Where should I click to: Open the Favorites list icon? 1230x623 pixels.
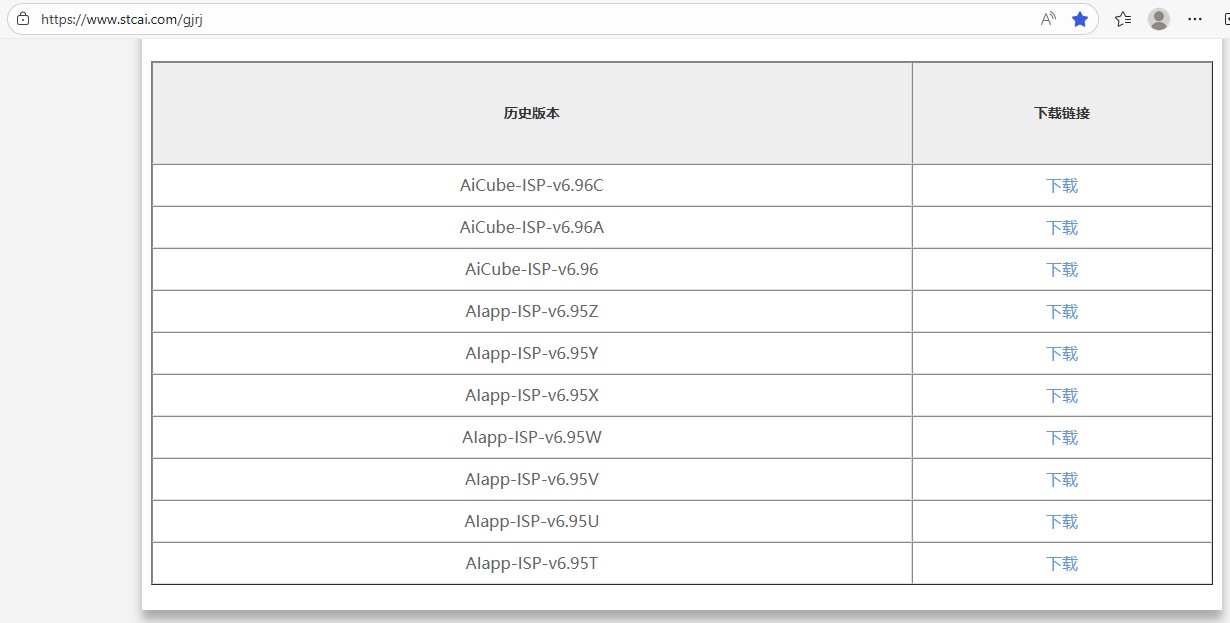pyautogui.click(x=1123, y=19)
